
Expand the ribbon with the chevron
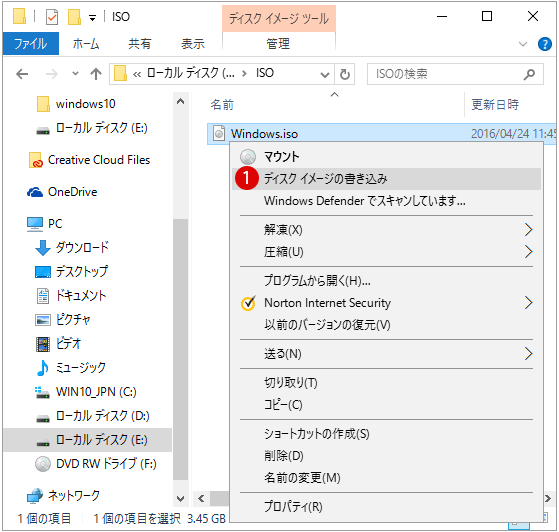[523, 44]
